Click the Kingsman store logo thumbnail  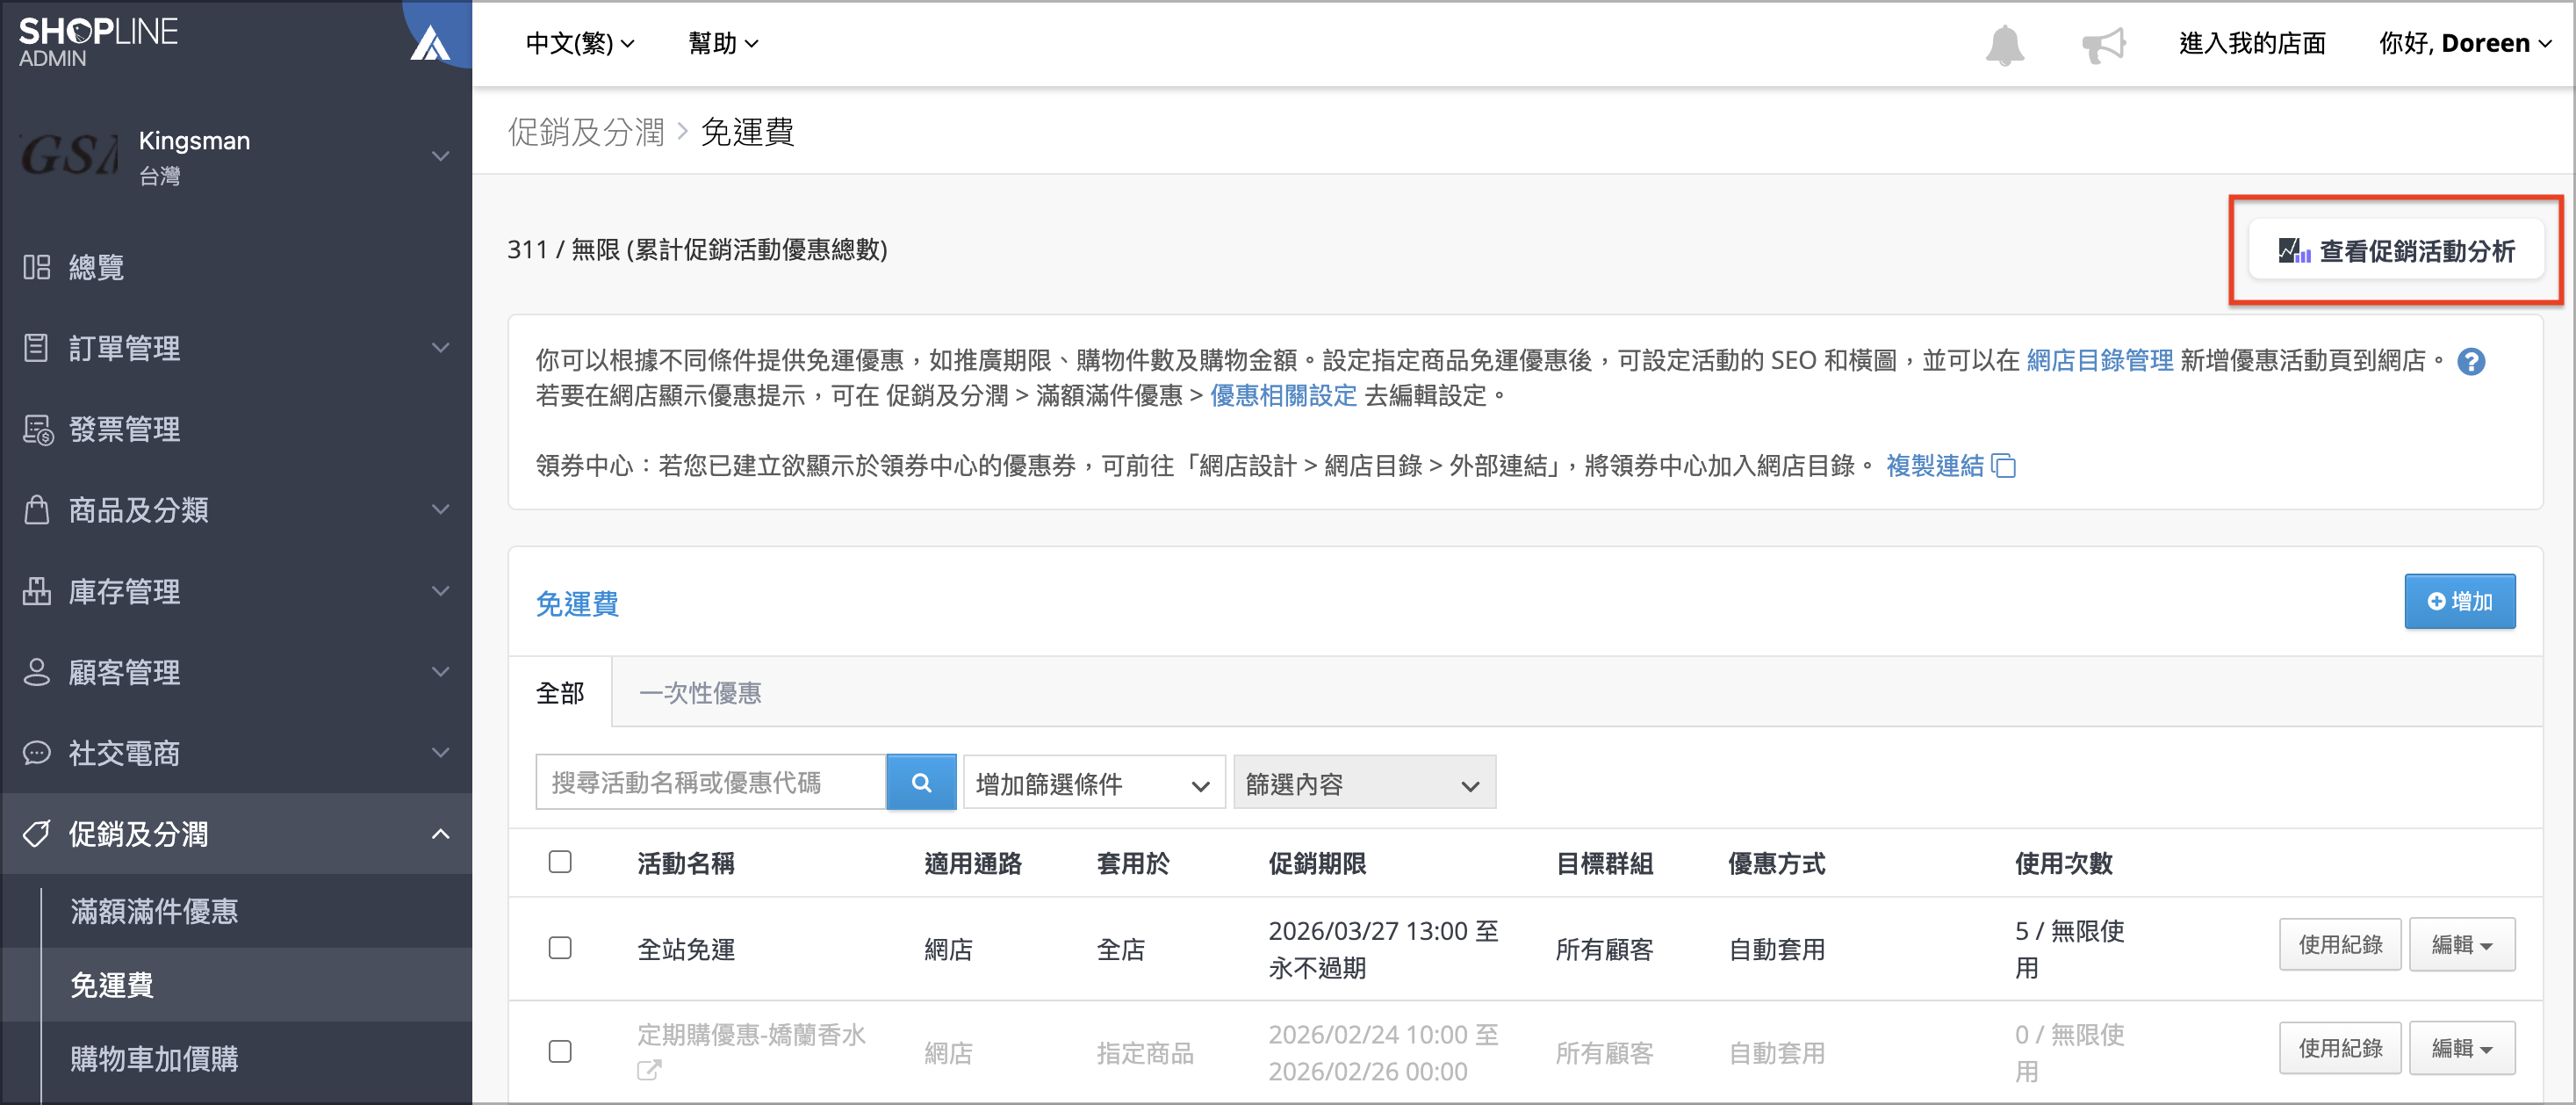click(x=69, y=155)
